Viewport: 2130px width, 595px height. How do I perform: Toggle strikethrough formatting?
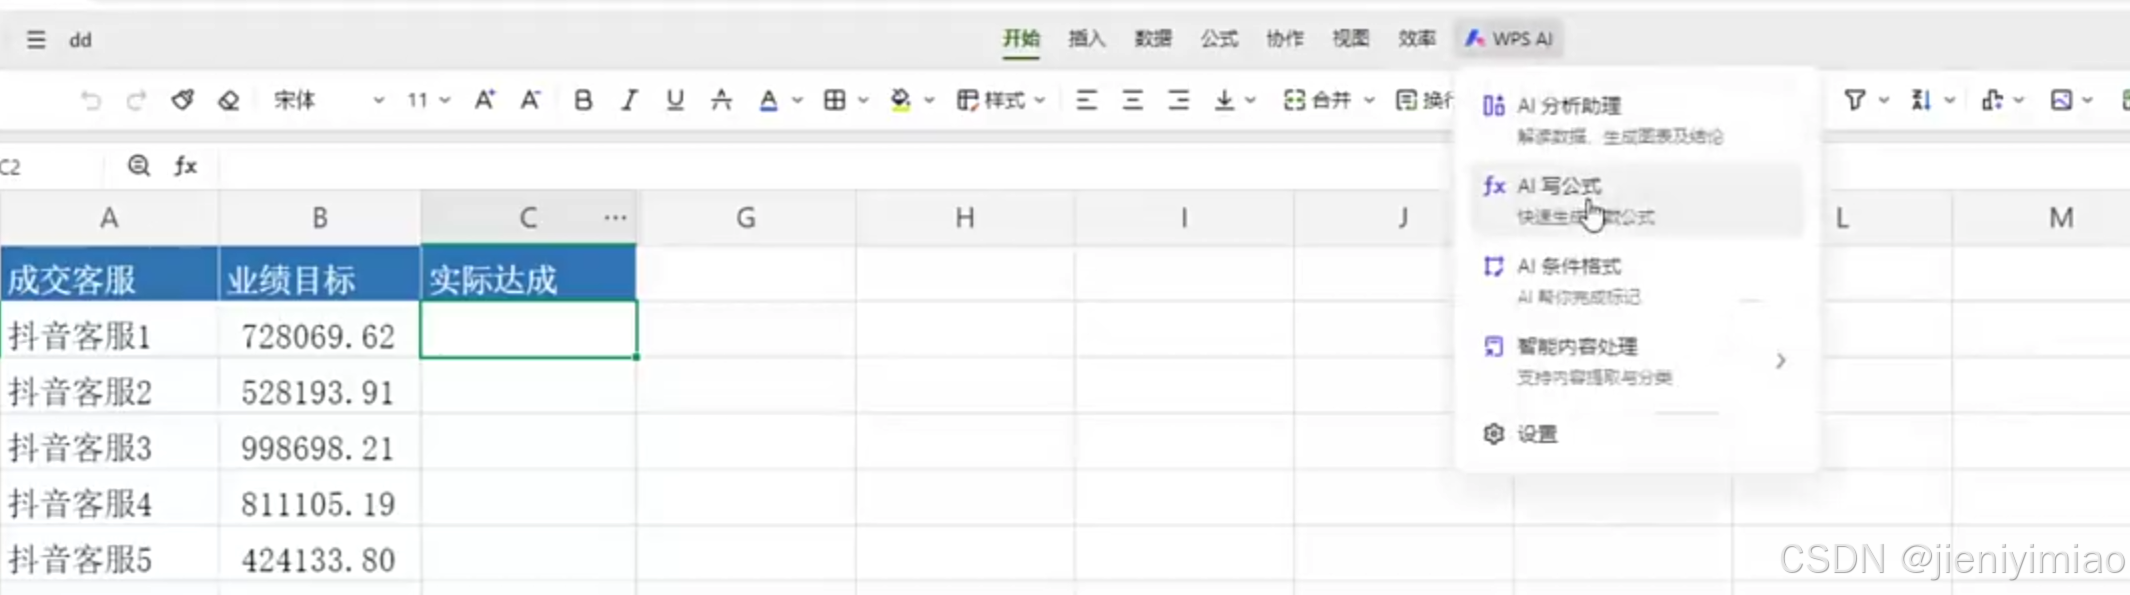coord(721,100)
